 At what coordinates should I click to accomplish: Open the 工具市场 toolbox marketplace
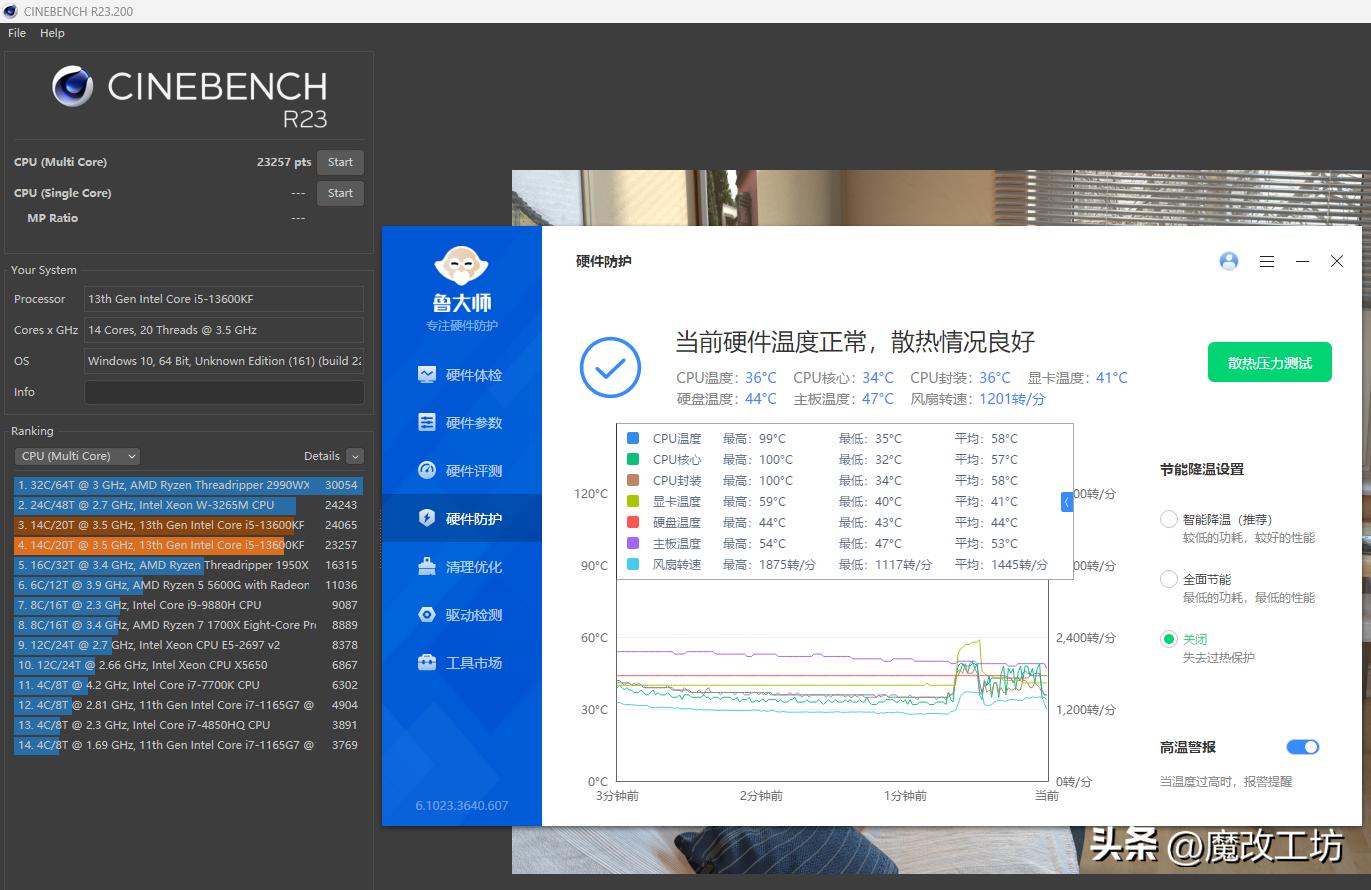tap(461, 662)
